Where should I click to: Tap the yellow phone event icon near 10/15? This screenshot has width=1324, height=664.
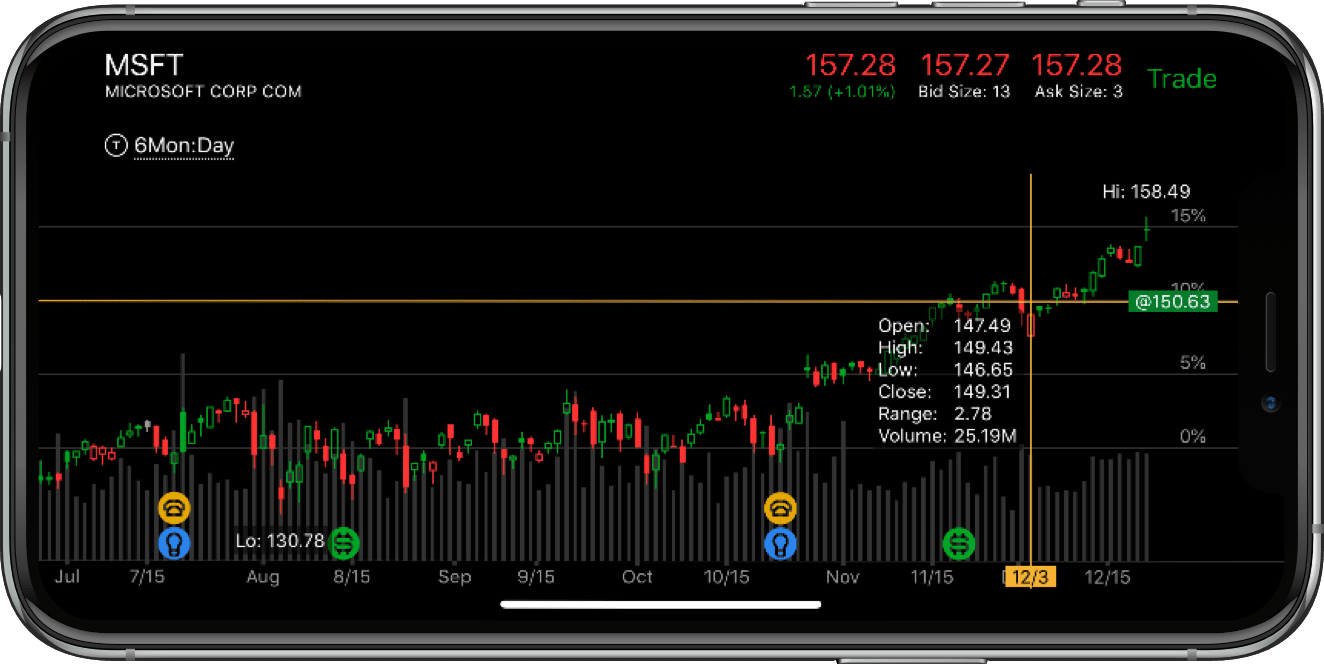[780, 508]
